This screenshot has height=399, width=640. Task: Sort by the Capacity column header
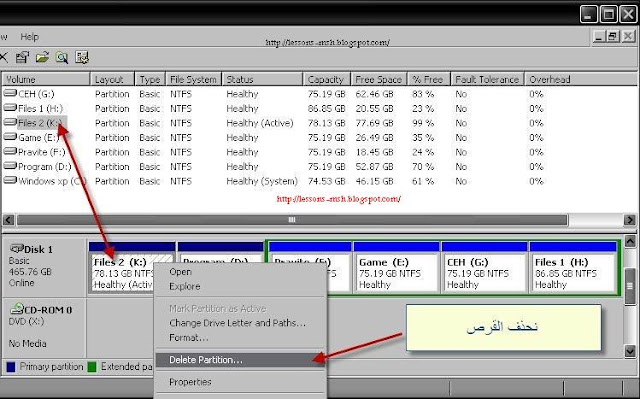[327, 79]
